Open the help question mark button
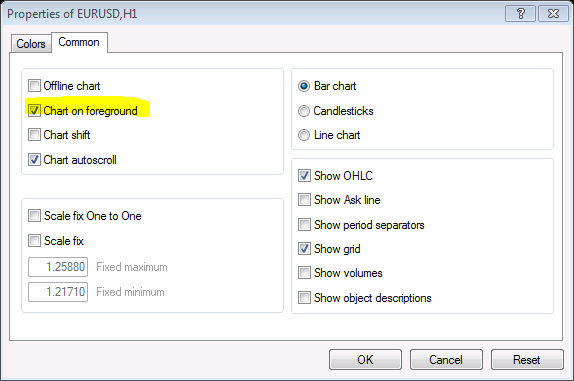The width and height of the screenshot is (574, 381). pyautogui.click(x=520, y=14)
